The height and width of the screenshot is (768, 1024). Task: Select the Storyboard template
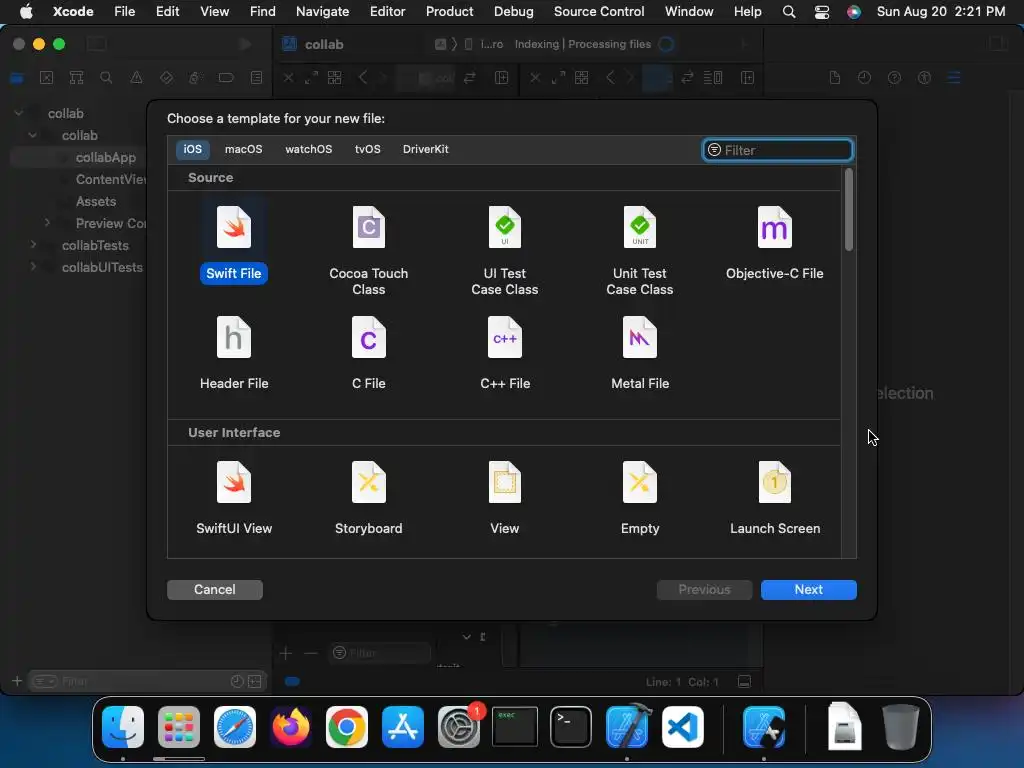[x=368, y=498]
